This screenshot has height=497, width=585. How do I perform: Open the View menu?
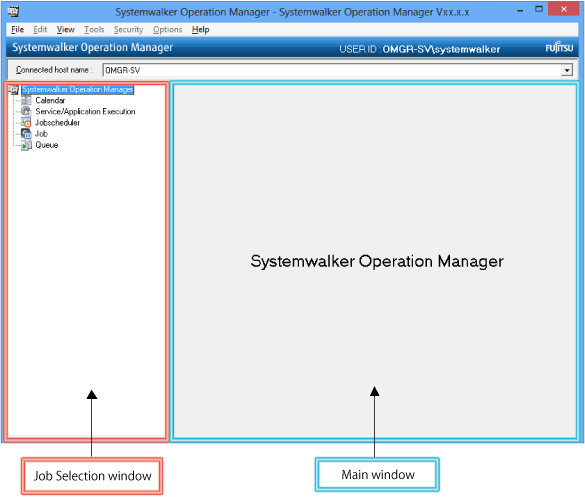[65, 29]
